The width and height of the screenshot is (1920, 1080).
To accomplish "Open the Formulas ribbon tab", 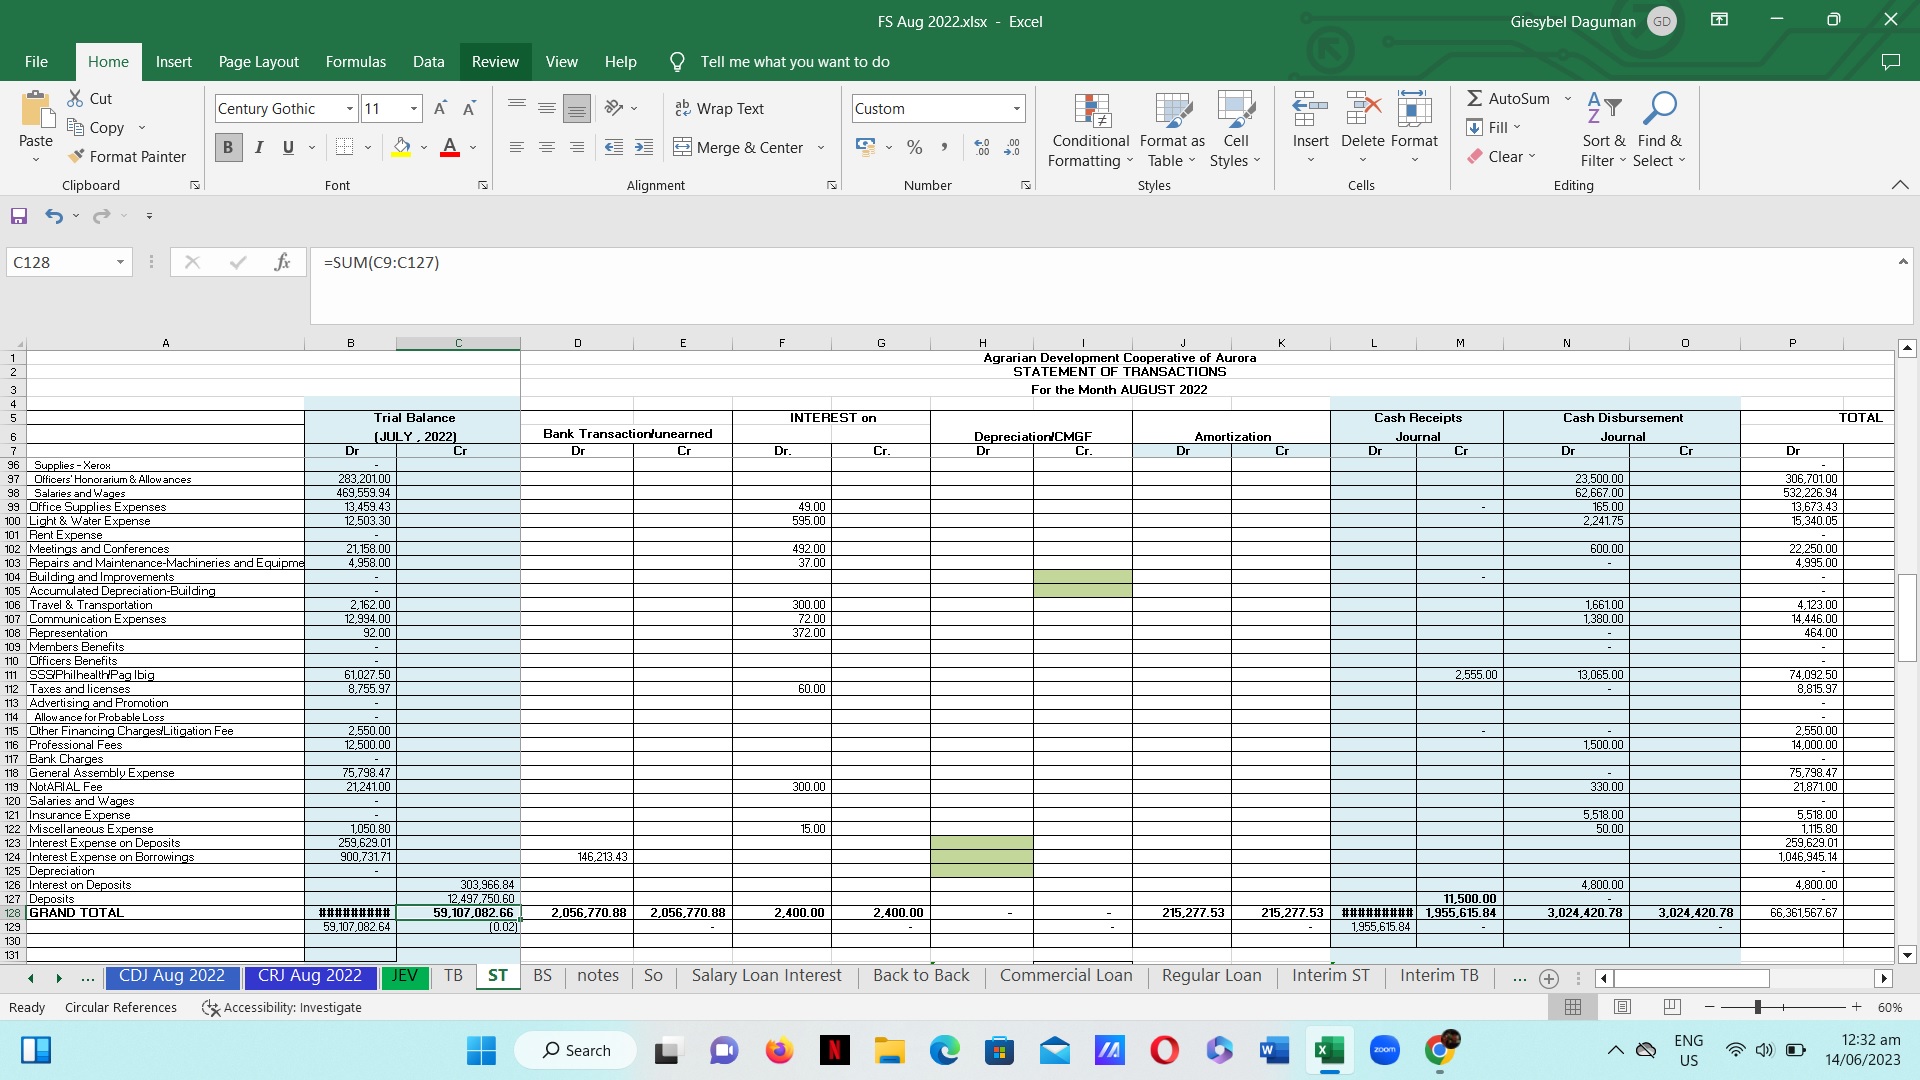I will point(355,61).
